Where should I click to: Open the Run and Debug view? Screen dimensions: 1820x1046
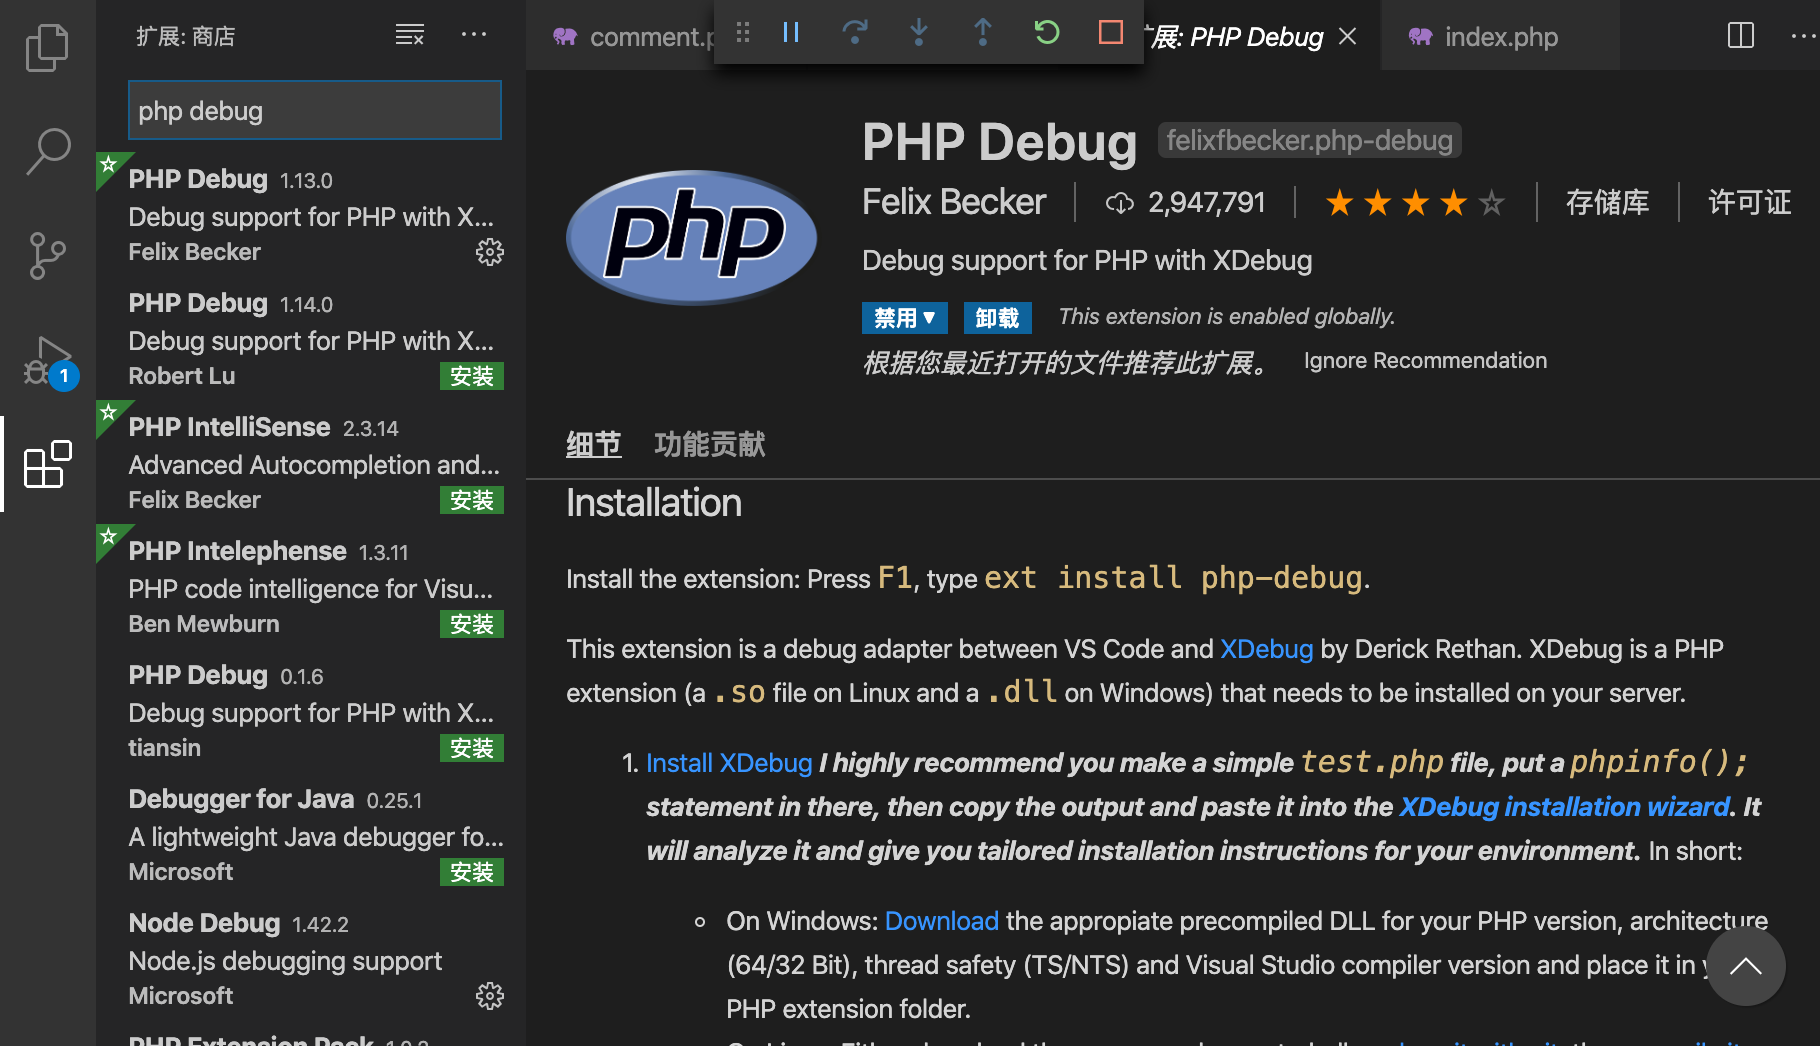coord(49,362)
